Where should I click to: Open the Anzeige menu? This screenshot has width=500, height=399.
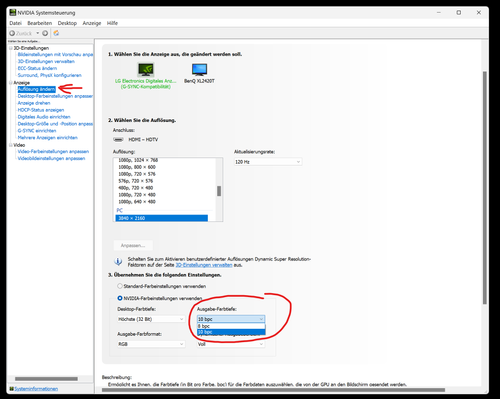[x=92, y=23]
